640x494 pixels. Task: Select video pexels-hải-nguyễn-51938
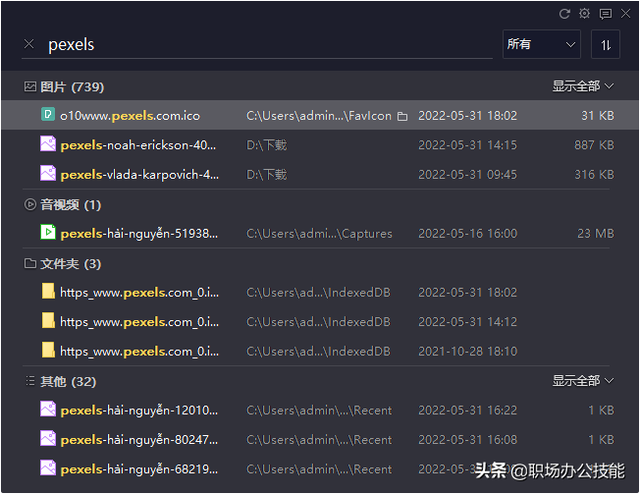[x=320, y=234]
